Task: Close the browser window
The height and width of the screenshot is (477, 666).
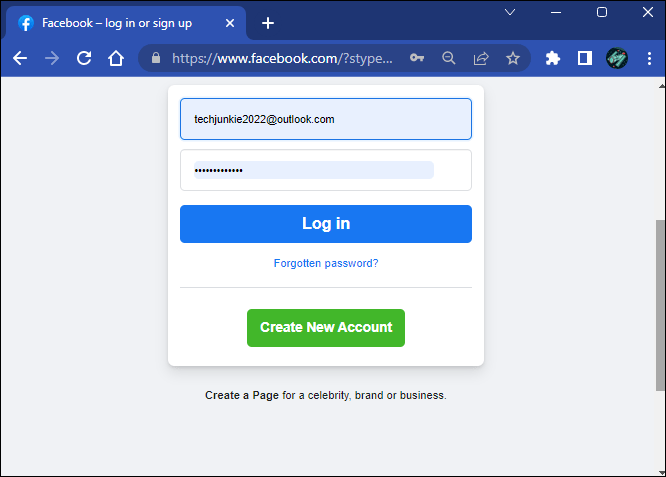Action: point(648,12)
